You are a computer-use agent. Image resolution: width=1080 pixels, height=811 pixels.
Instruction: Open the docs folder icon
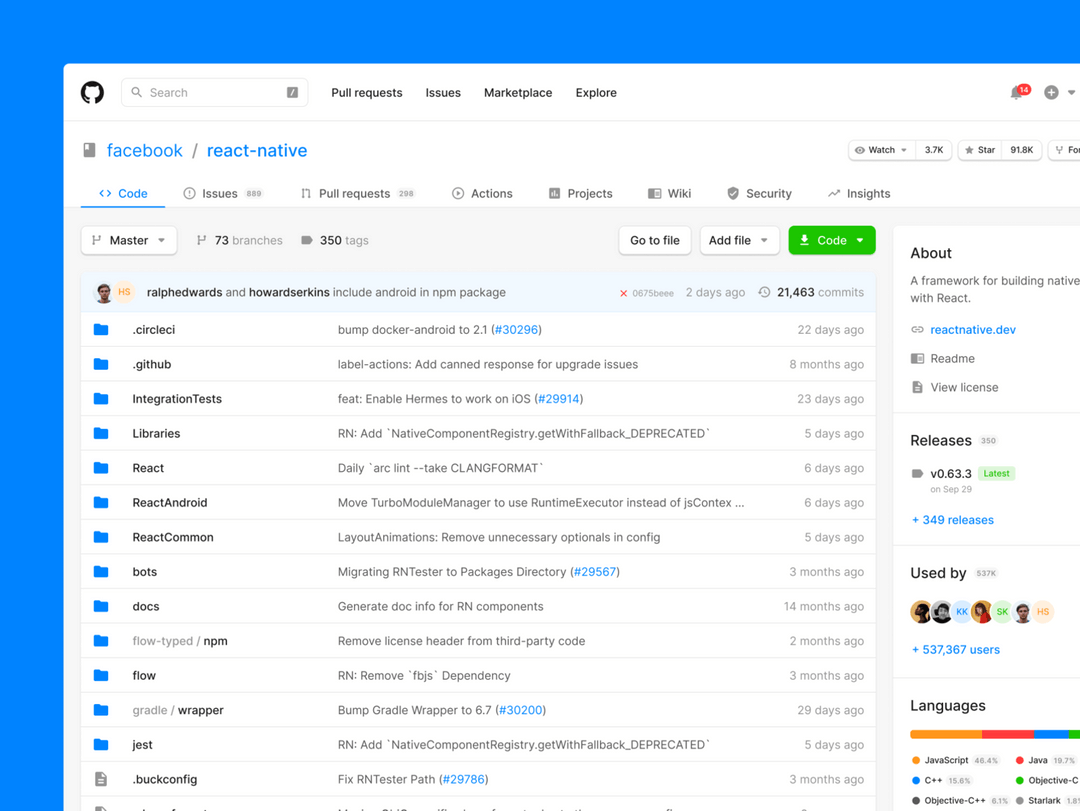pos(101,606)
